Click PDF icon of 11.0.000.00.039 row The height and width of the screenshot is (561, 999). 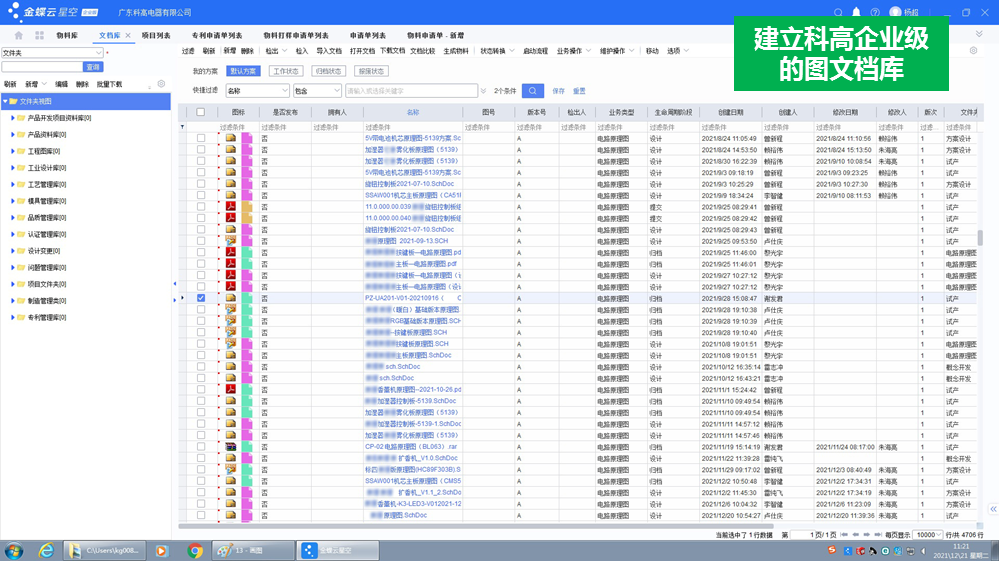[231, 206]
